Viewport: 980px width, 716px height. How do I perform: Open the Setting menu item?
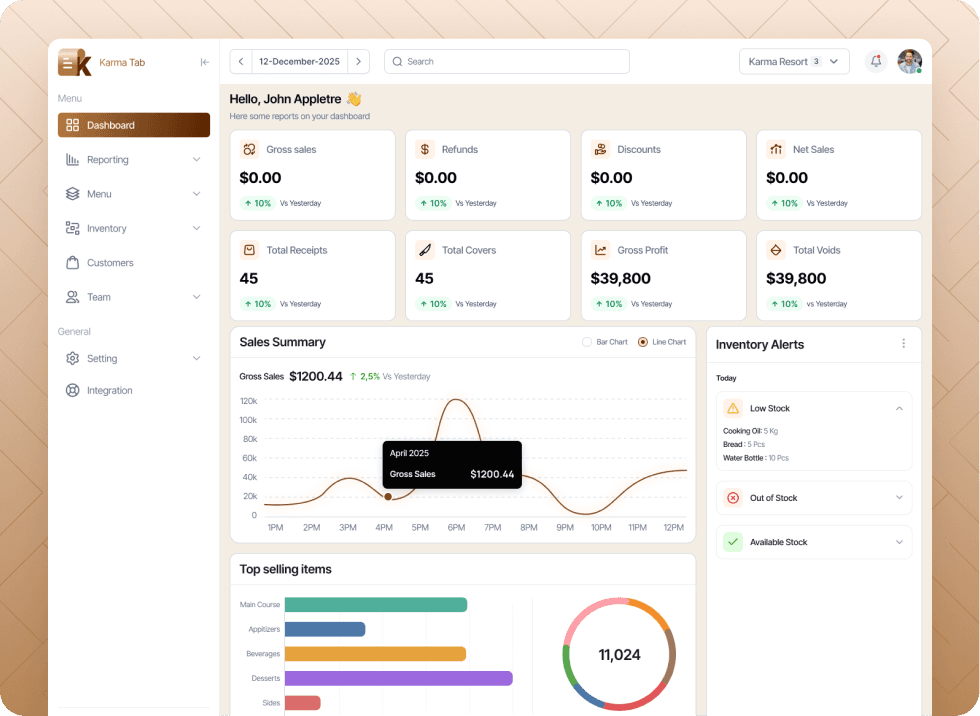tap(134, 358)
